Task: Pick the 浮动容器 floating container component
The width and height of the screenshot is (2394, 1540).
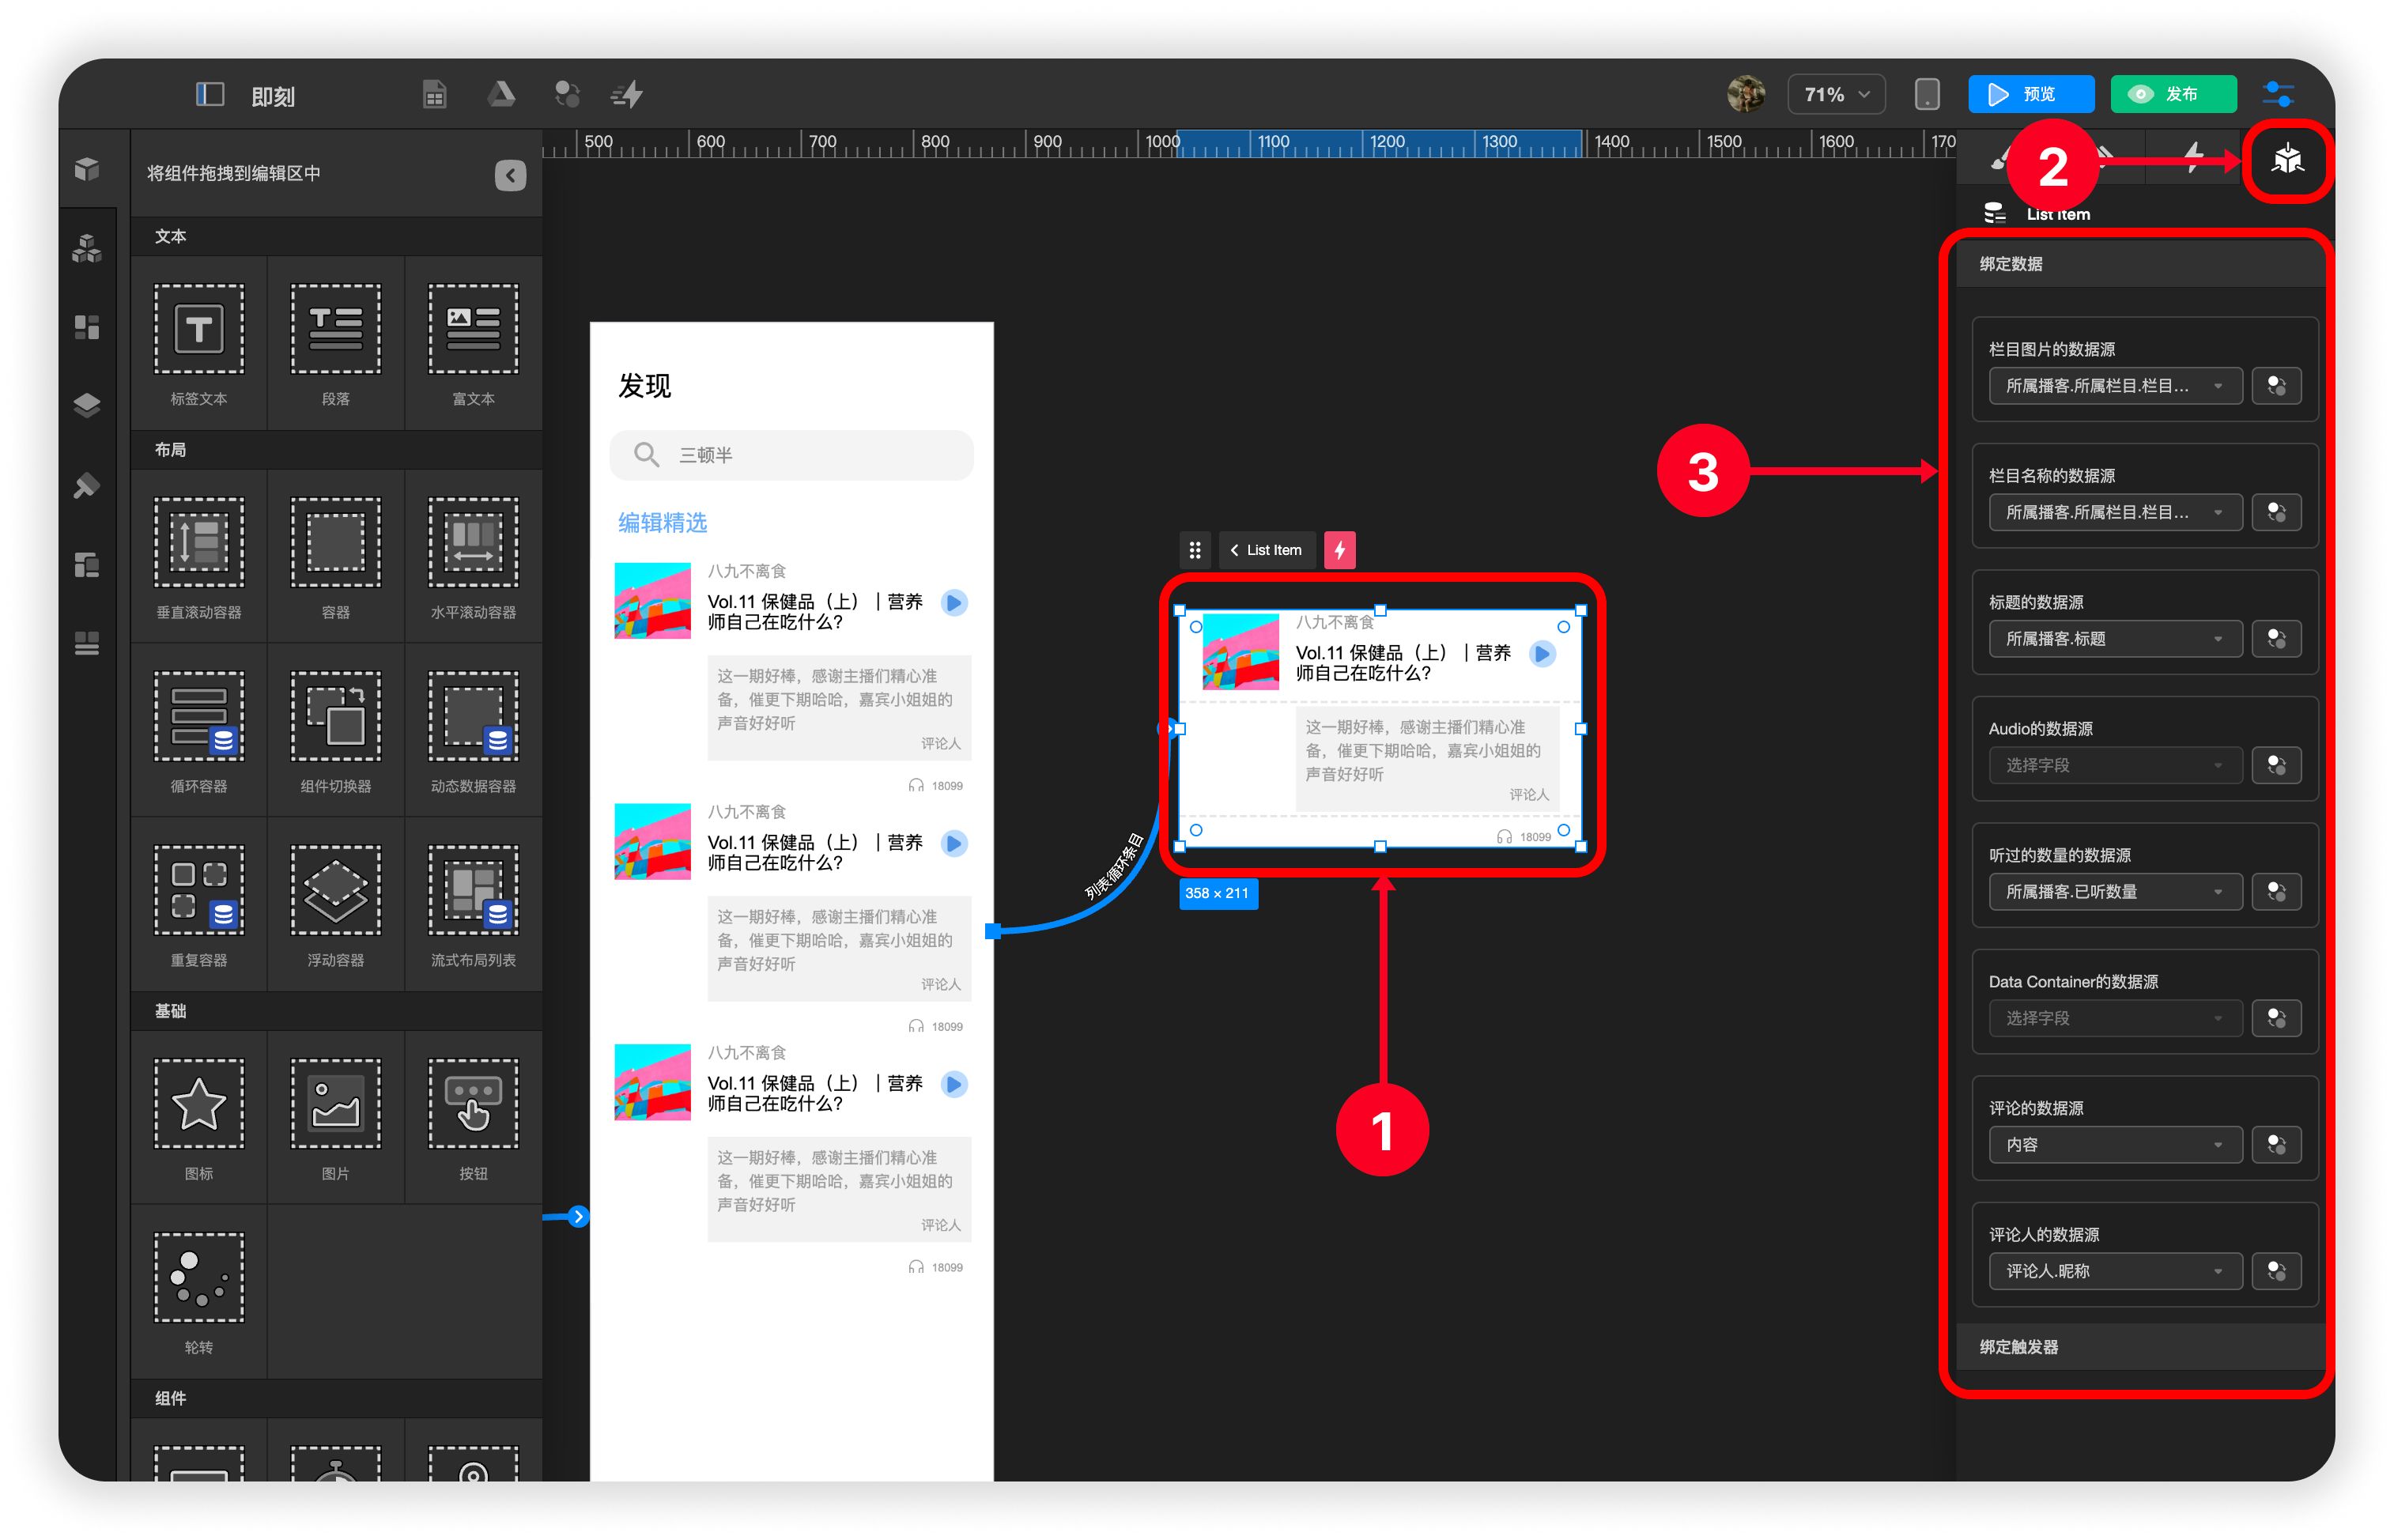Action: (335, 892)
